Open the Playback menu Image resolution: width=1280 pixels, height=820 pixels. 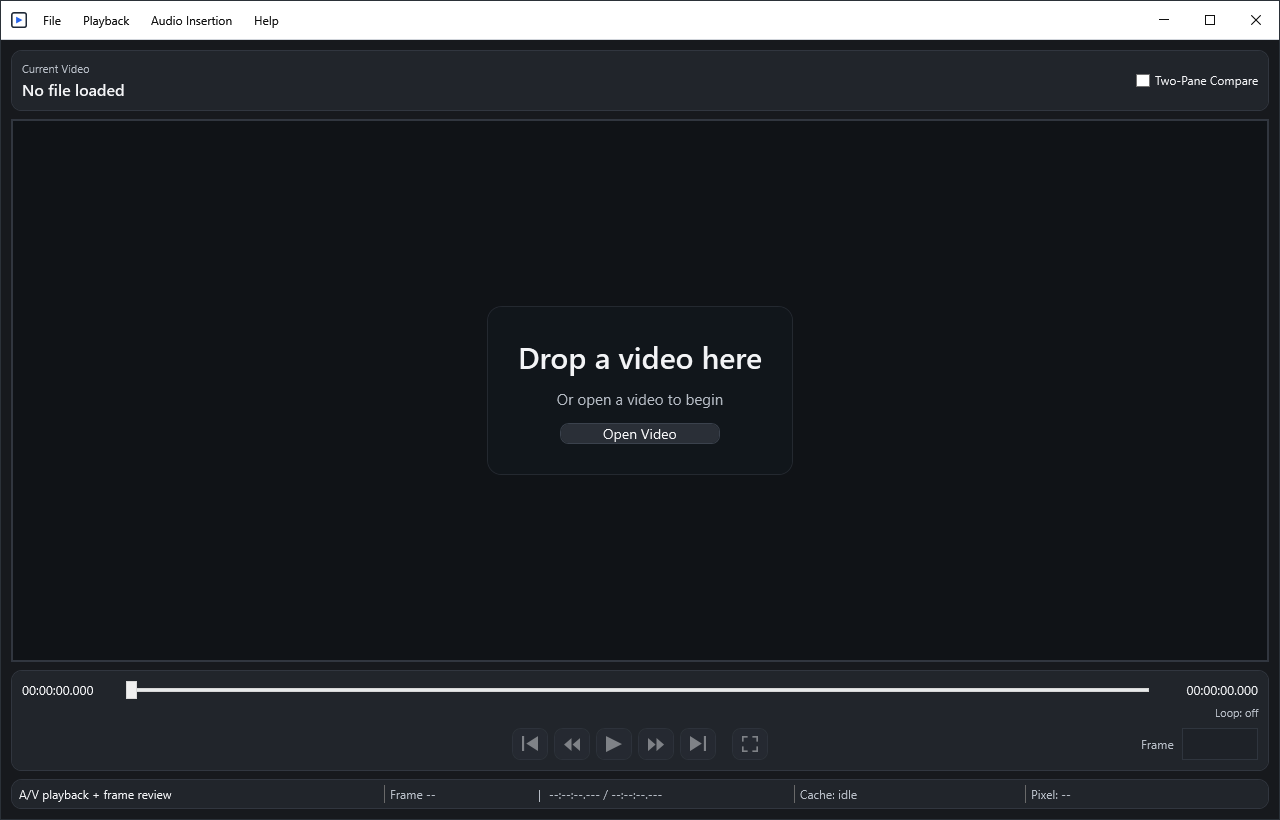pos(106,20)
